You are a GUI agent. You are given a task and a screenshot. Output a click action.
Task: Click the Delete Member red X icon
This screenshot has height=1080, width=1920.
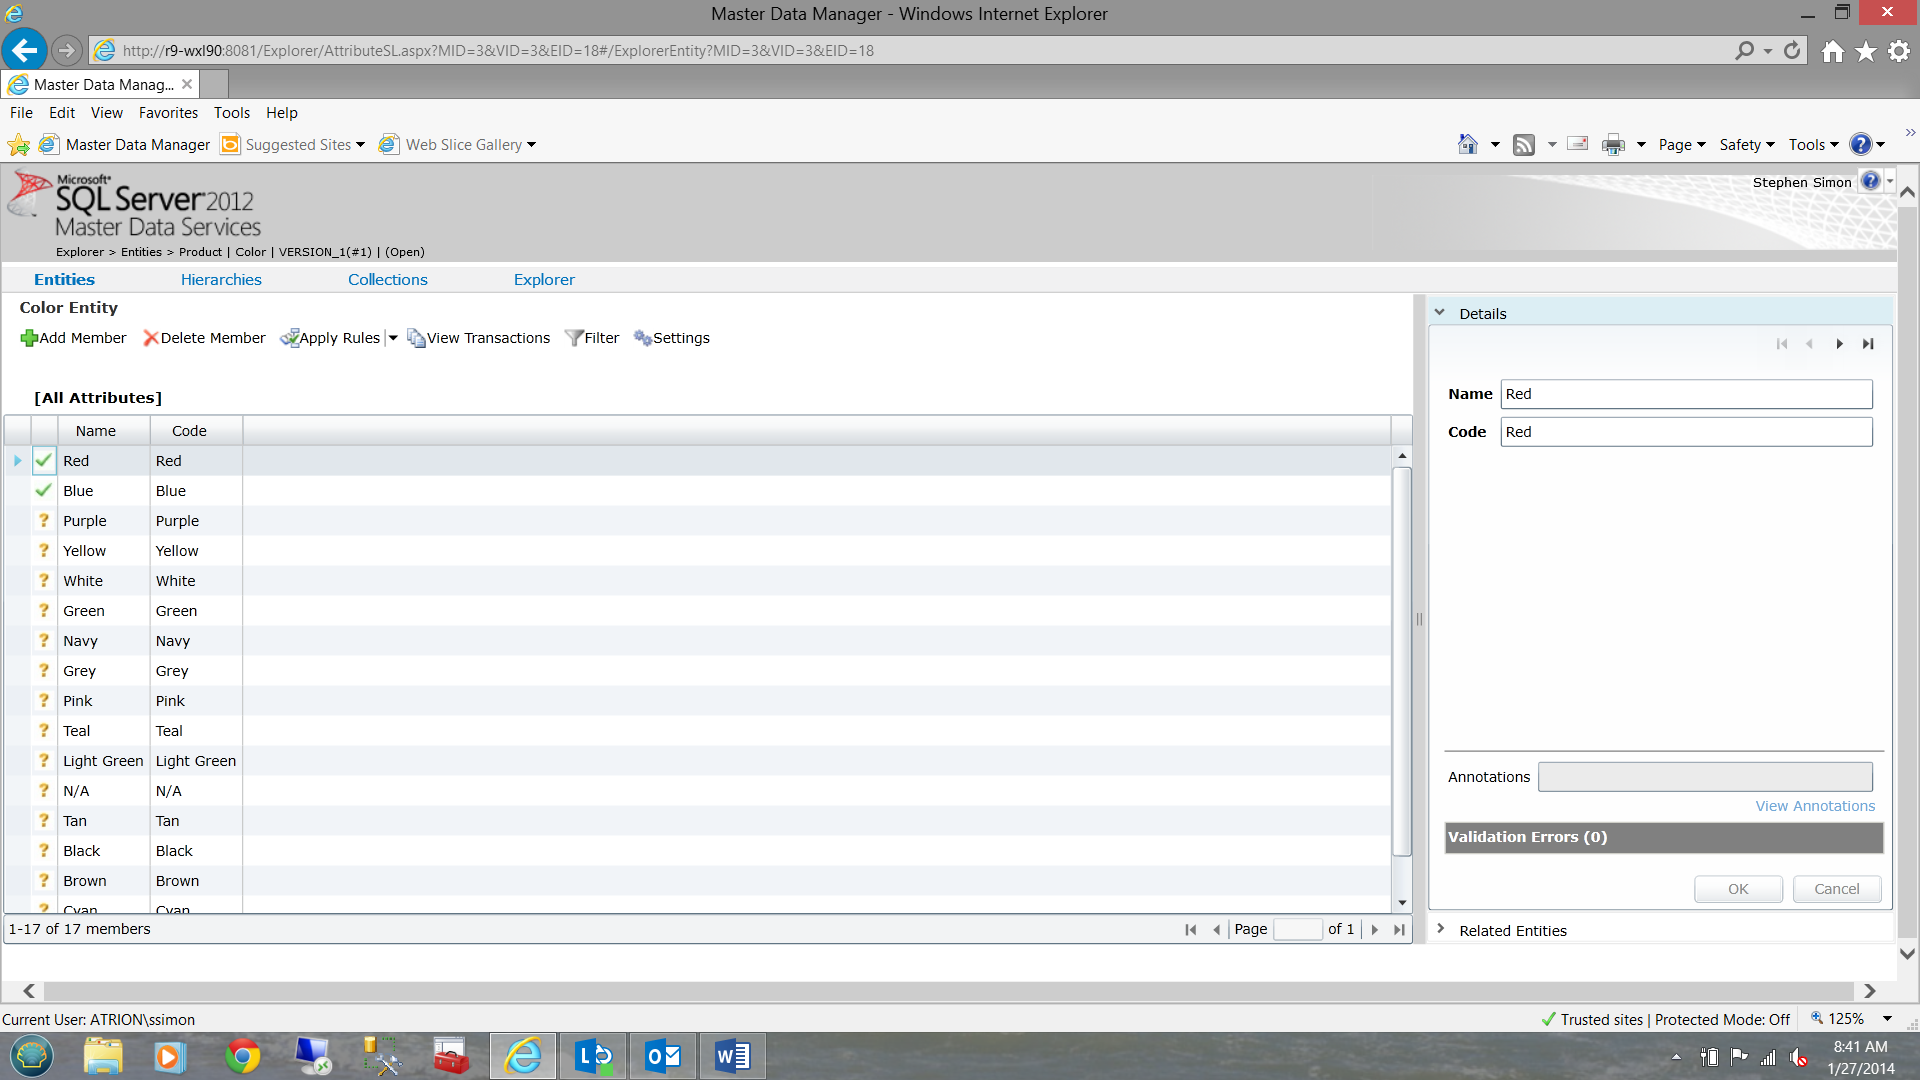pos(150,338)
